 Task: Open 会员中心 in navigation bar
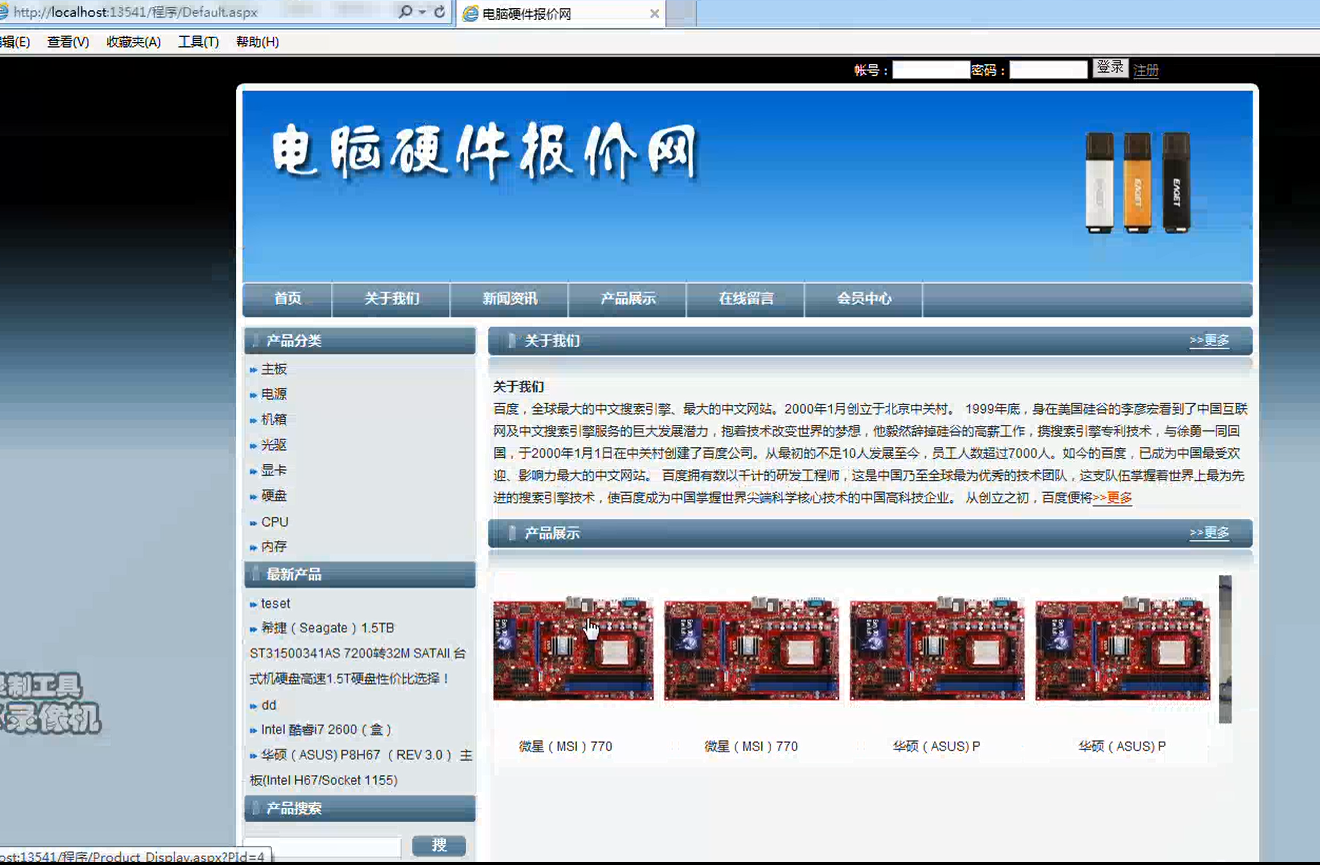click(864, 299)
